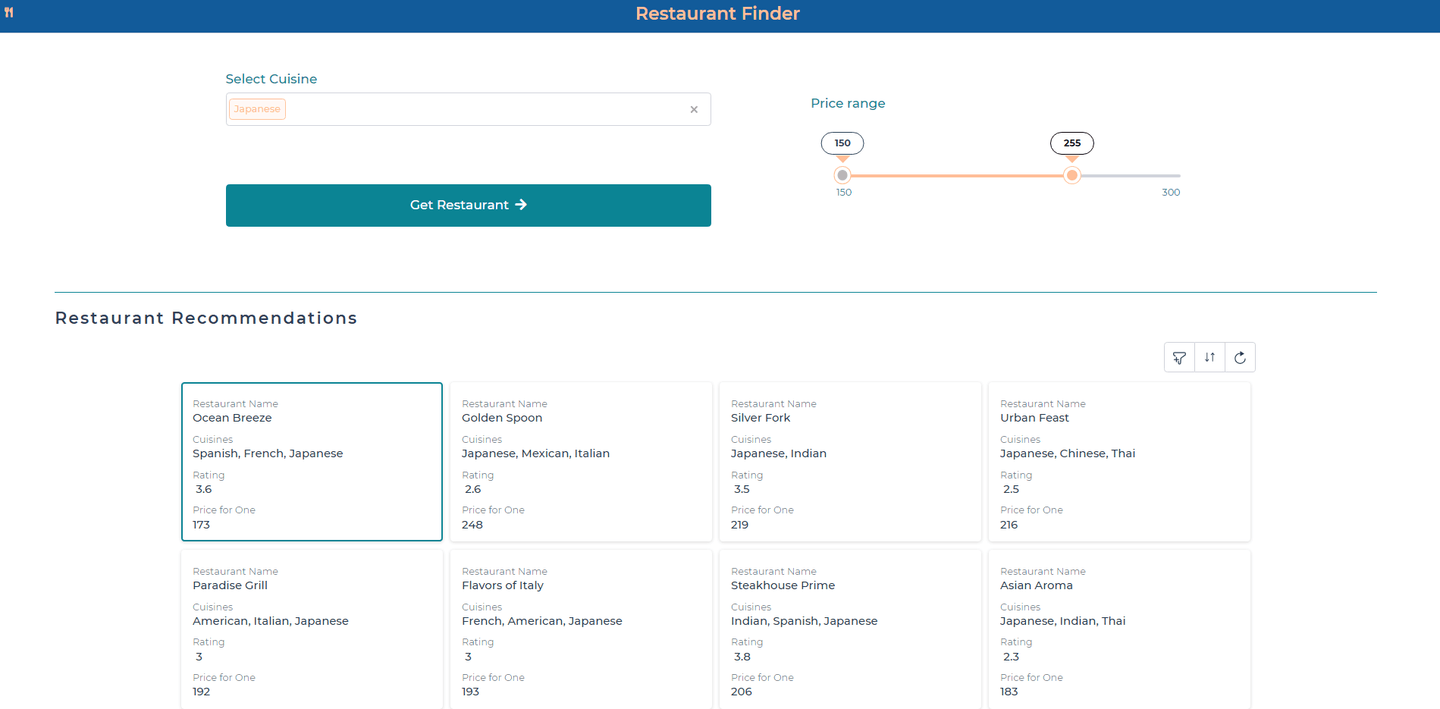Click the American, Italian, Japanese cuisines text
The image size is (1440, 709).
(271, 621)
